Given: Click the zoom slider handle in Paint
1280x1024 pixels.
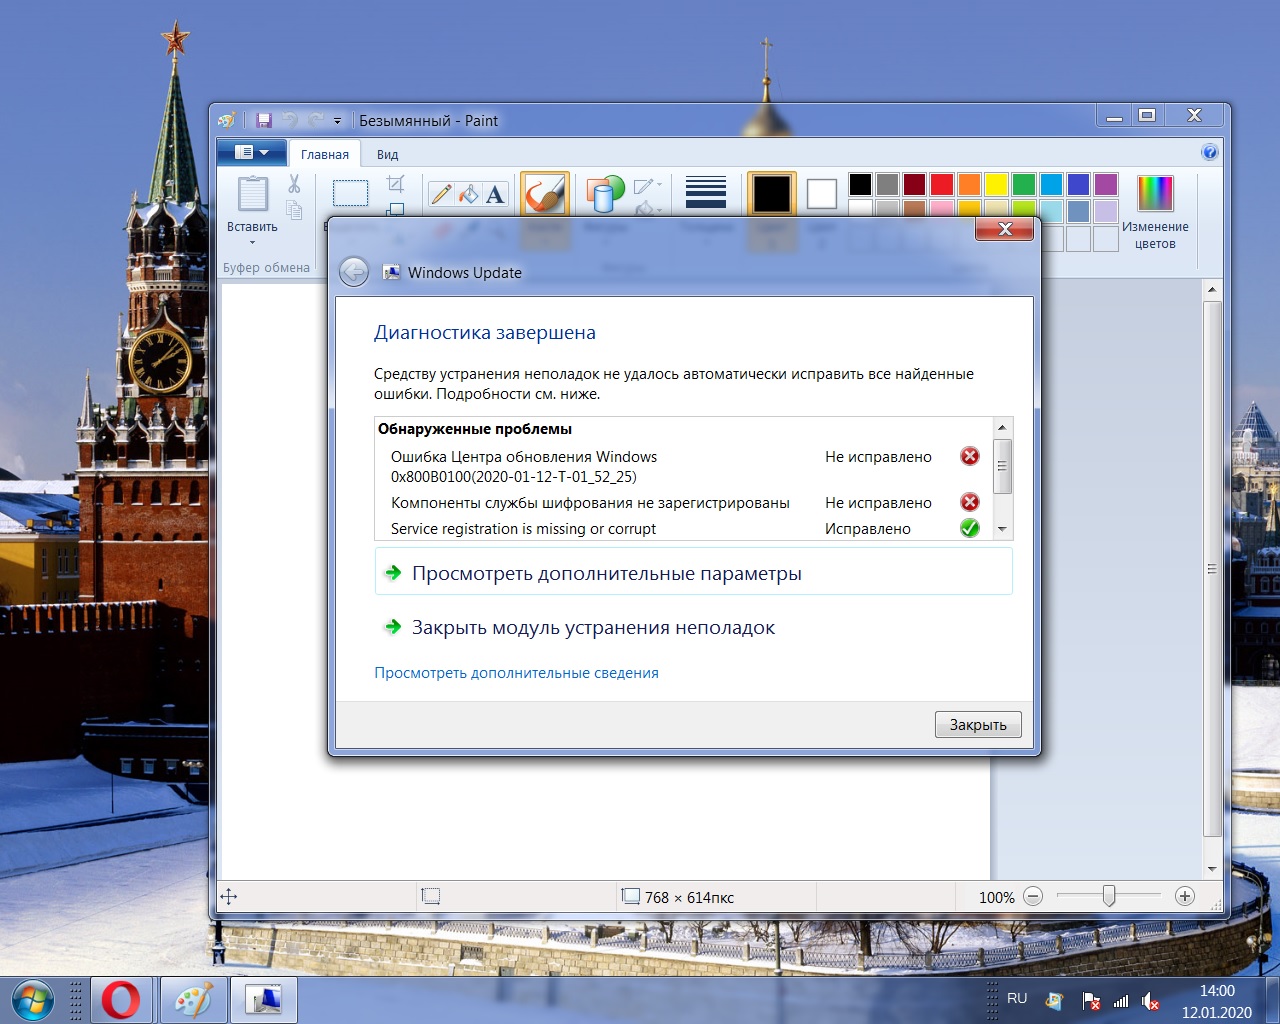Looking at the screenshot, I should pyautogui.click(x=1108, y=896).
